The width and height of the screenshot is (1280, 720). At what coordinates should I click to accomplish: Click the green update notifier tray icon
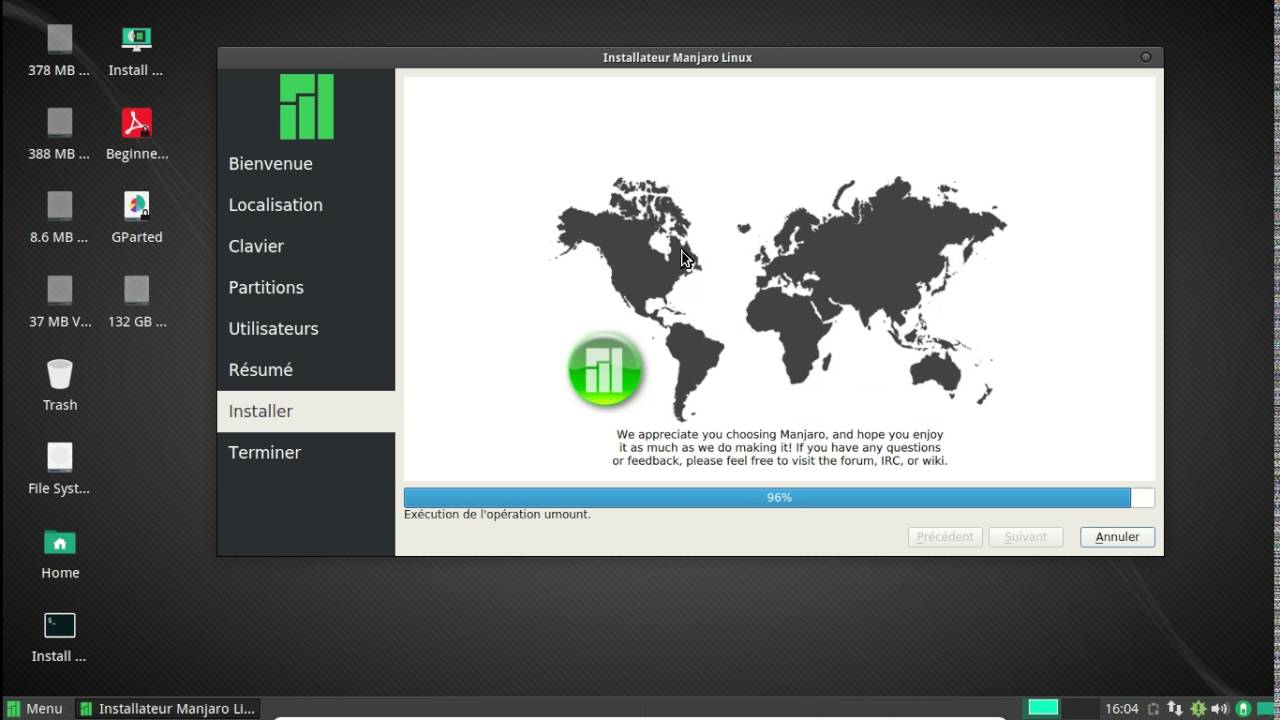pos(1198,709)
